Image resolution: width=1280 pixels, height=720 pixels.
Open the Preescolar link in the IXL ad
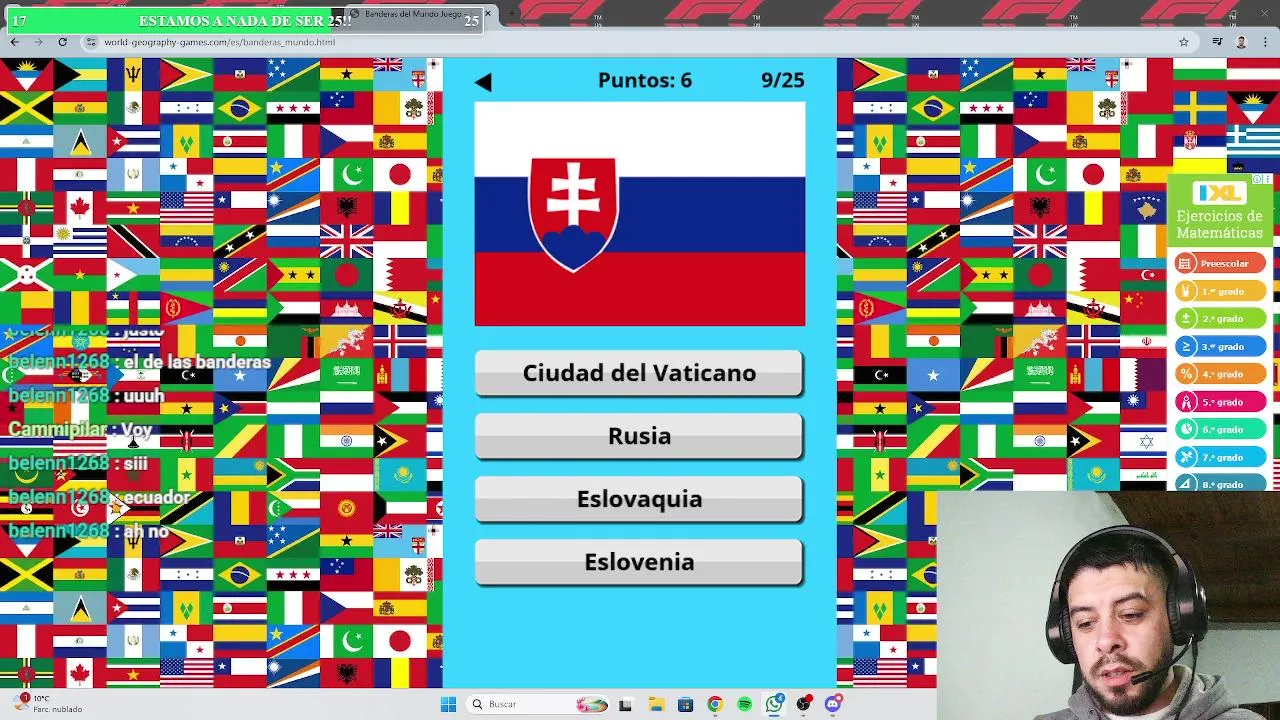pos(1220,263)
